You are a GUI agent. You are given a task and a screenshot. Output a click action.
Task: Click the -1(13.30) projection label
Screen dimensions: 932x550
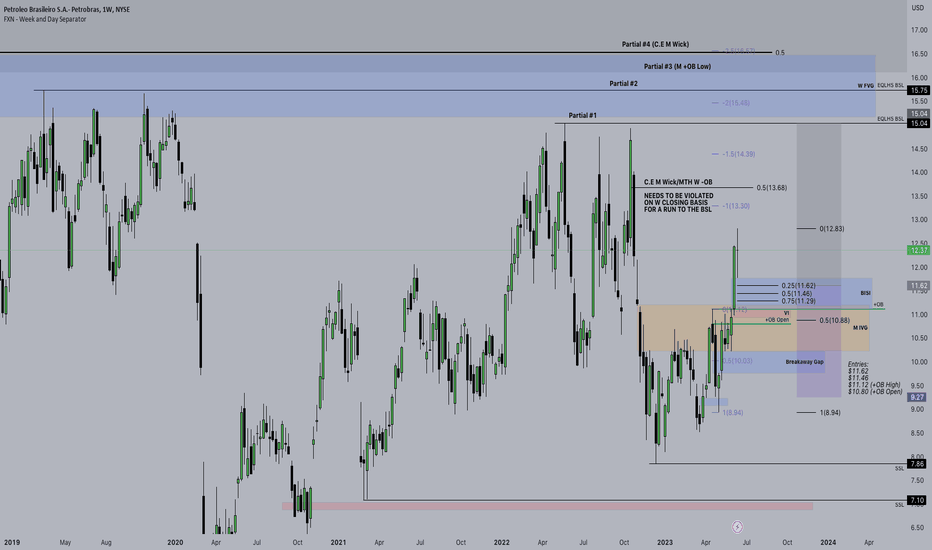pos(736,206)
